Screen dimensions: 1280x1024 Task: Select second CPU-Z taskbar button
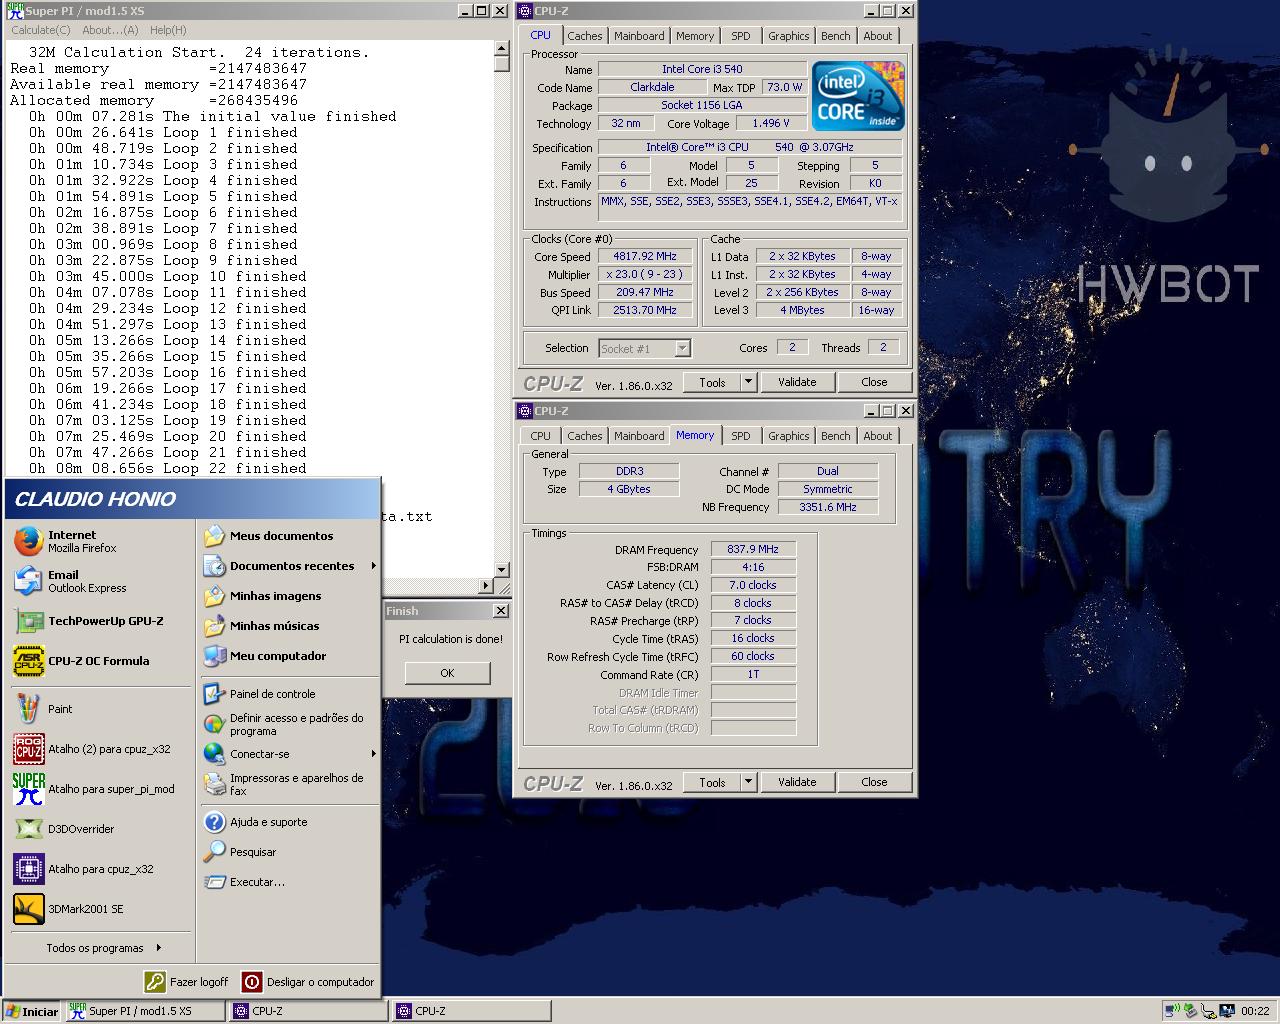471,1011
